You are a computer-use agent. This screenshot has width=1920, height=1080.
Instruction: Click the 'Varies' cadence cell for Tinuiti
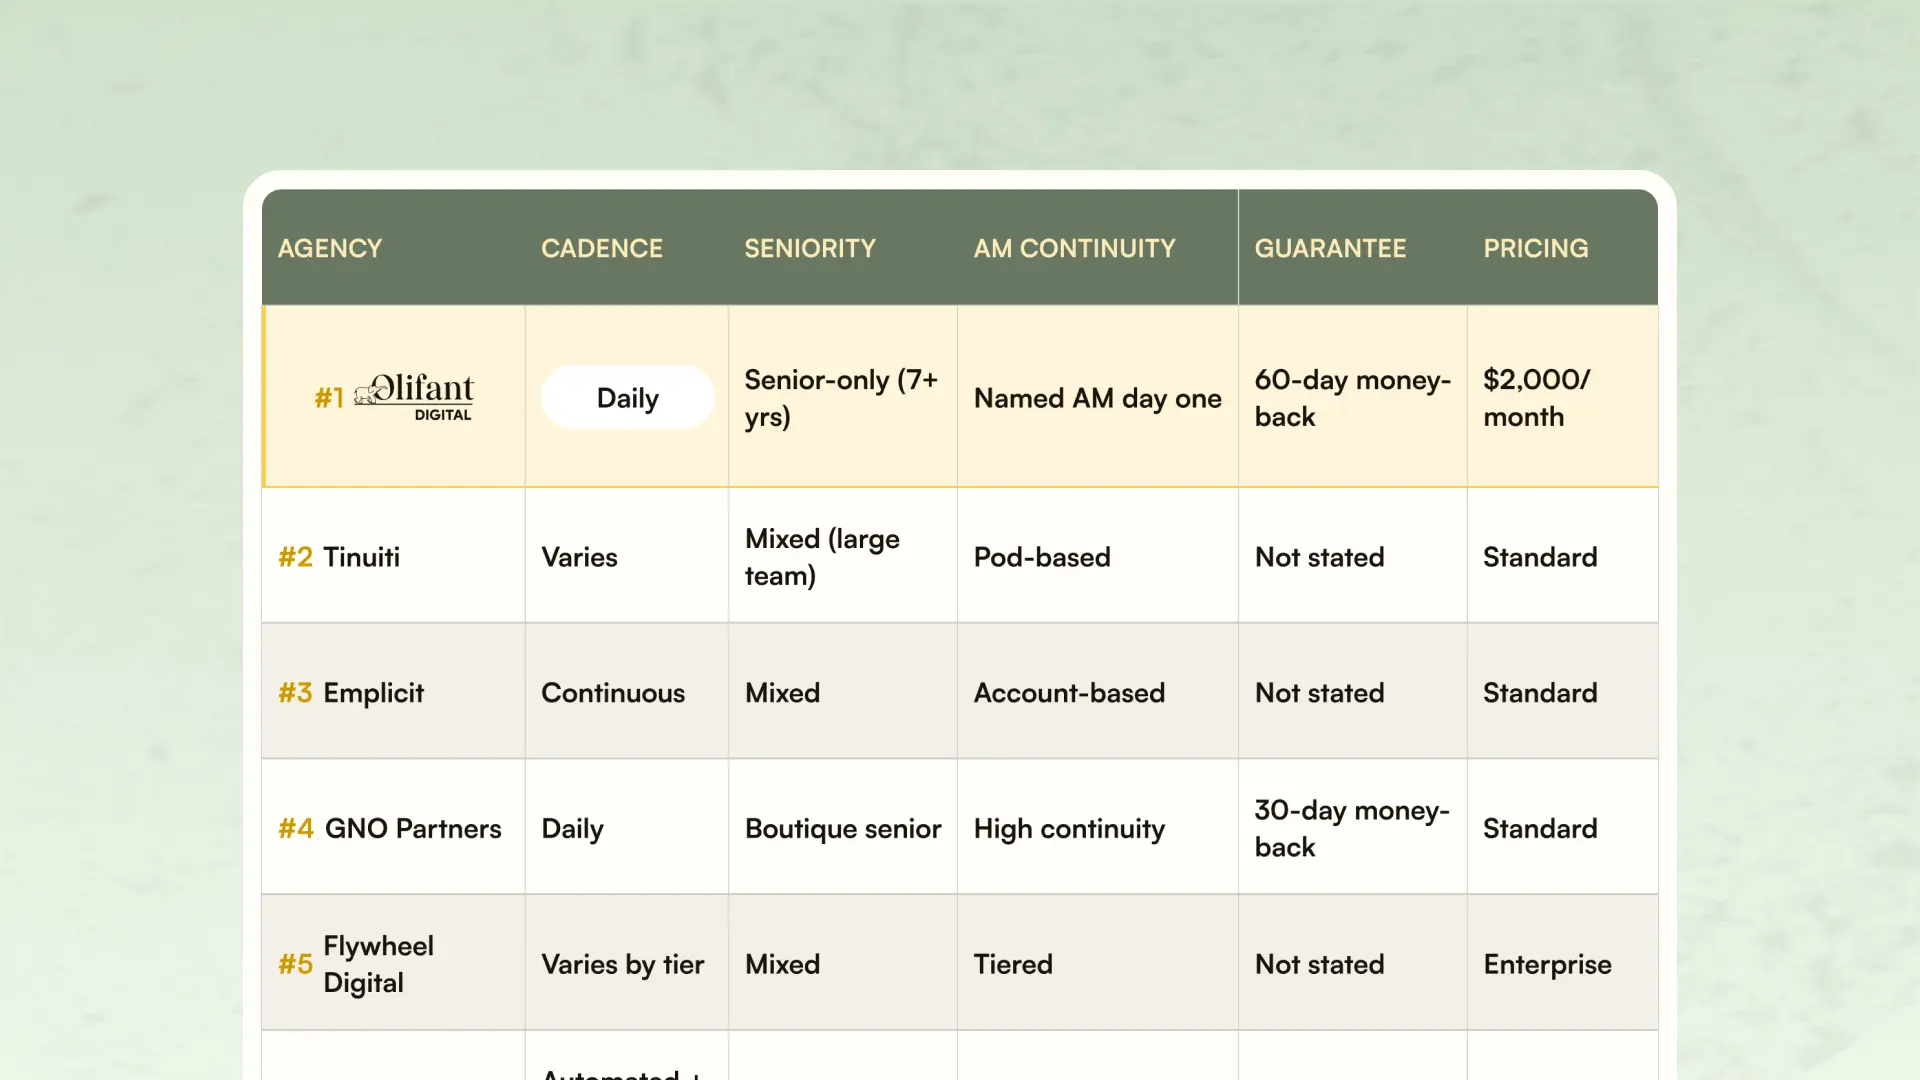point(627,556)
